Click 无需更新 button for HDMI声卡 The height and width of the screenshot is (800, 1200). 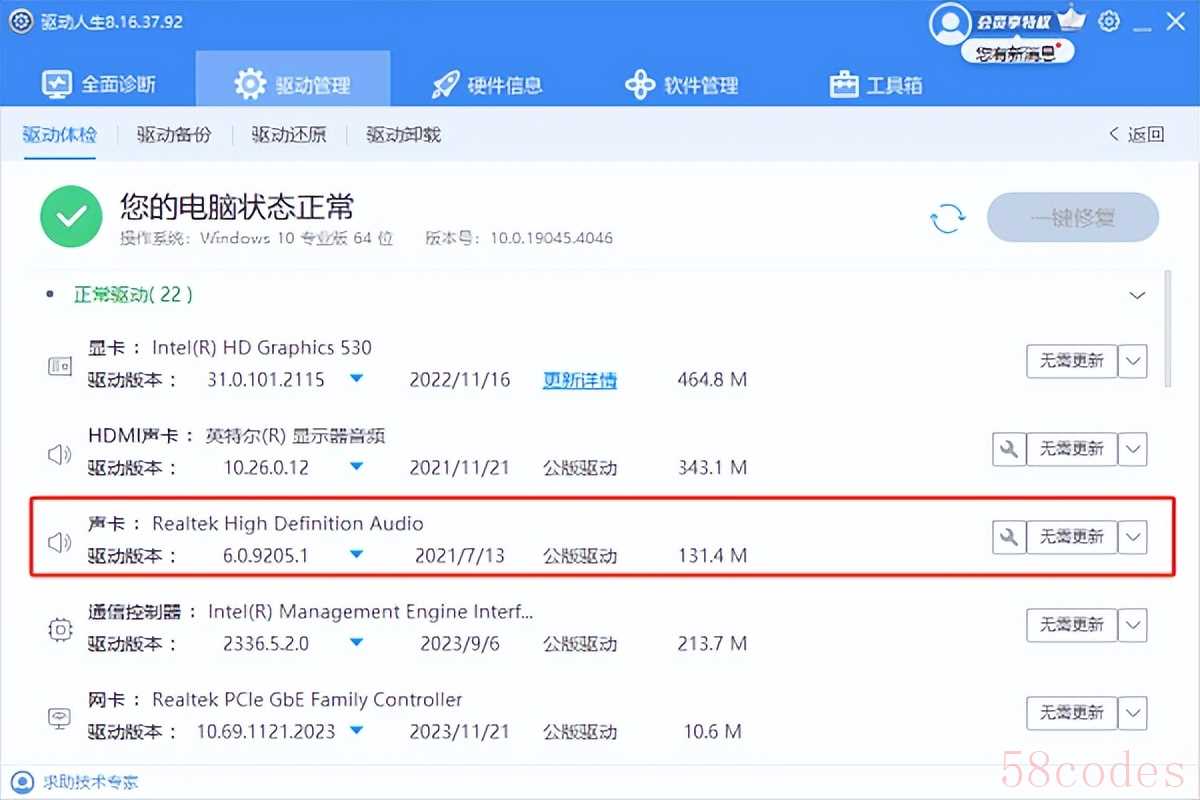coord(1072,449)
